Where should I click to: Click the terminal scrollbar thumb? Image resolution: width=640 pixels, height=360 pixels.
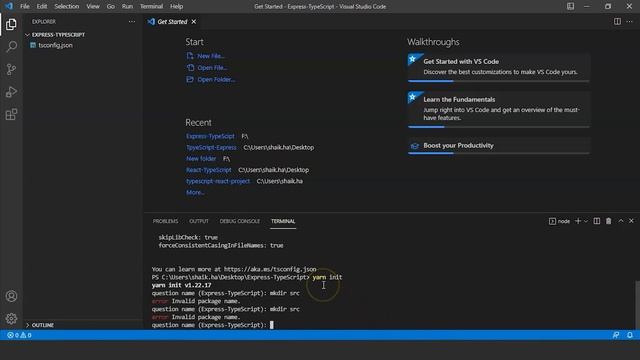(637, 304)
